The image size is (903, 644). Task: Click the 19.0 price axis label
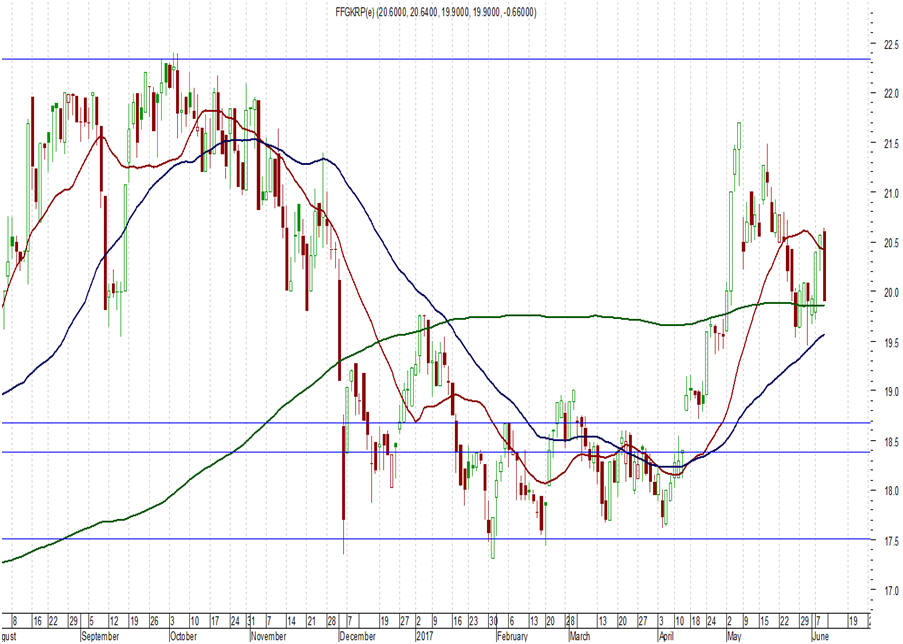click(891, 392)
